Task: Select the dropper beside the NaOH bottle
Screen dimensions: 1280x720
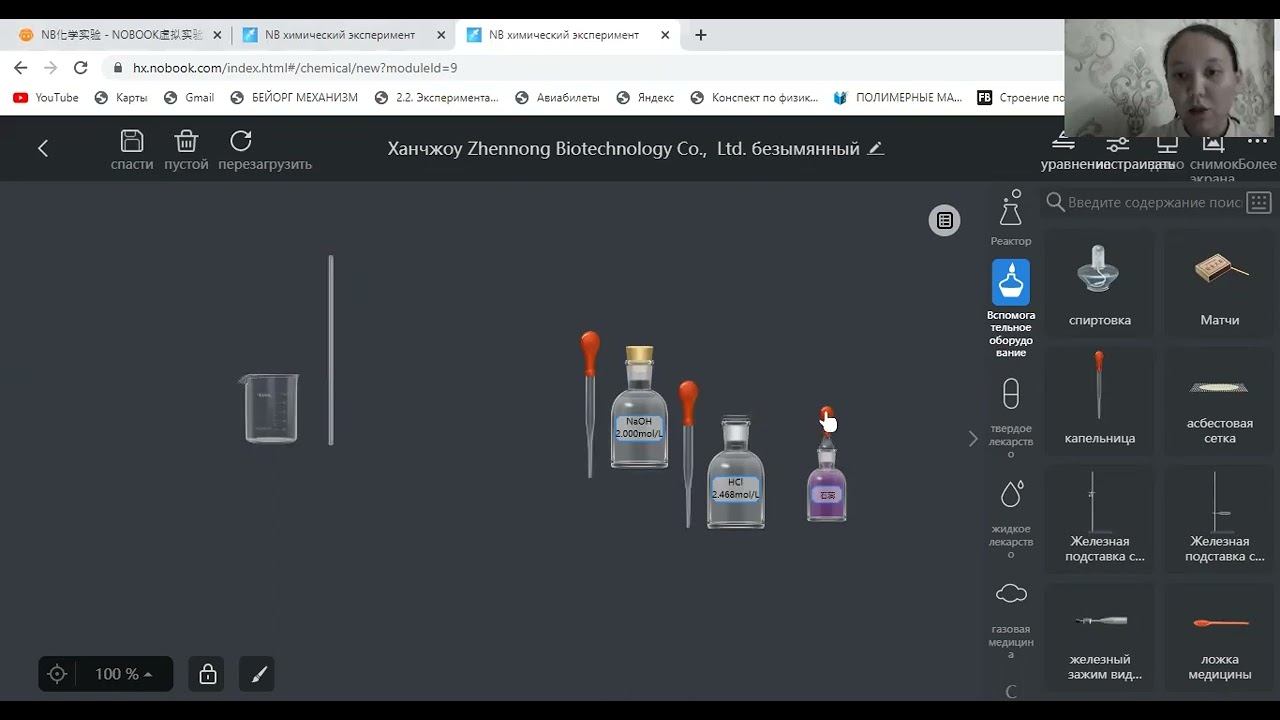Action: click(x=590, y=404)
